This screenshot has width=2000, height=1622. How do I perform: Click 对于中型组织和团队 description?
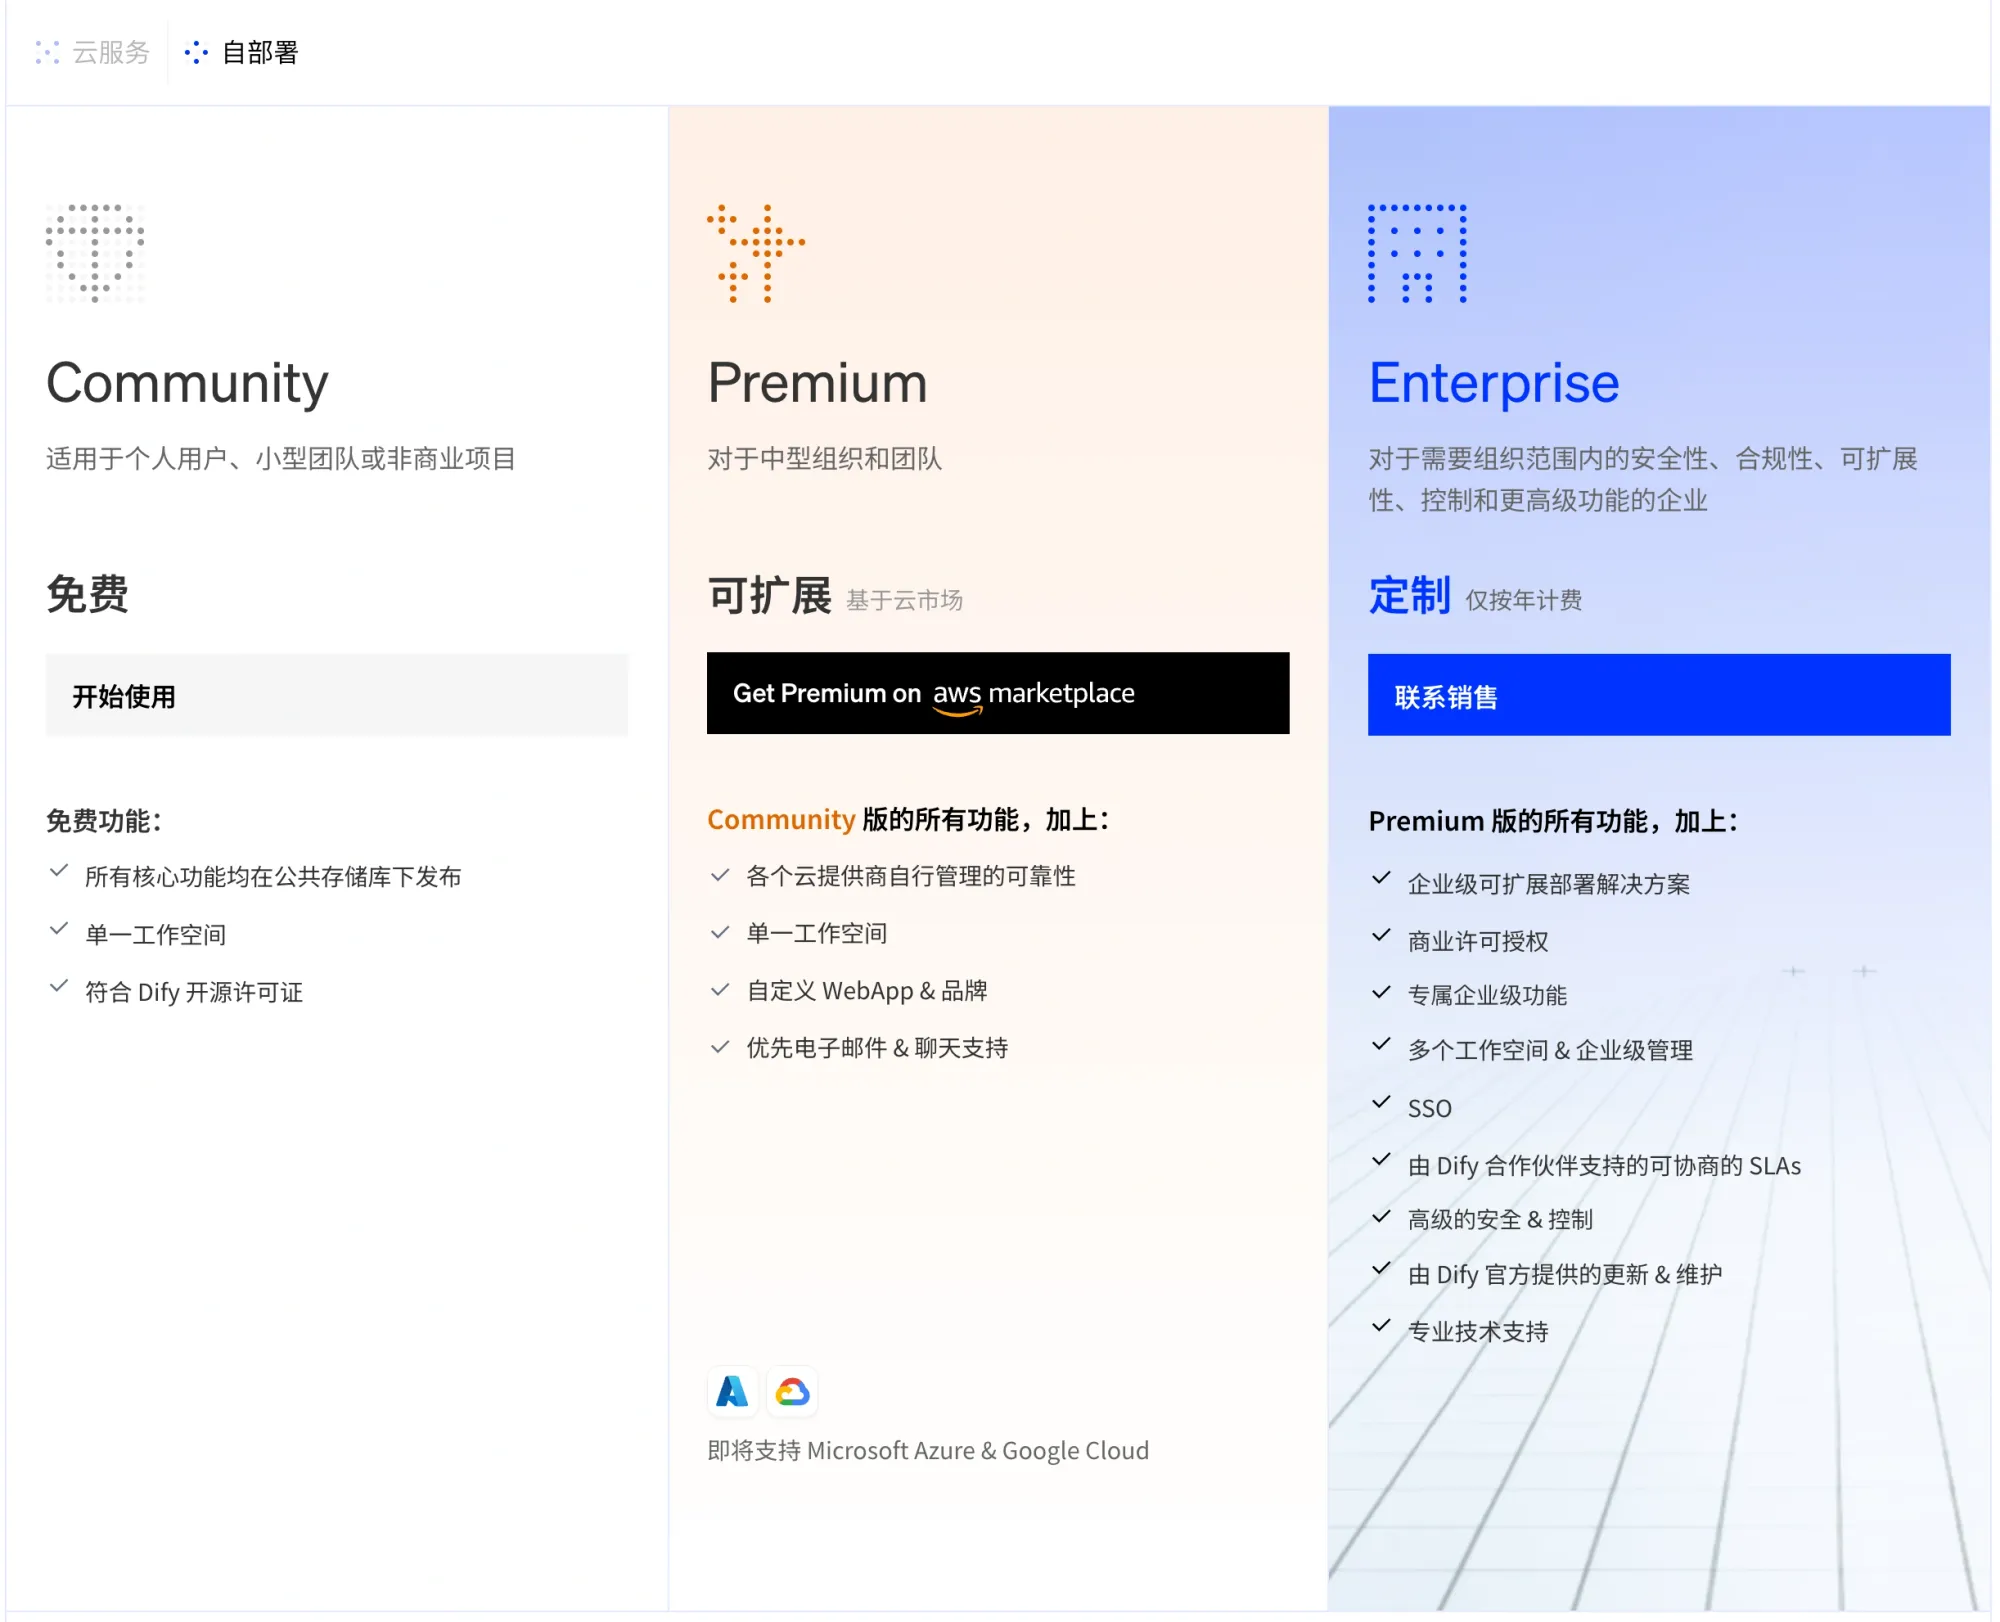824,459
